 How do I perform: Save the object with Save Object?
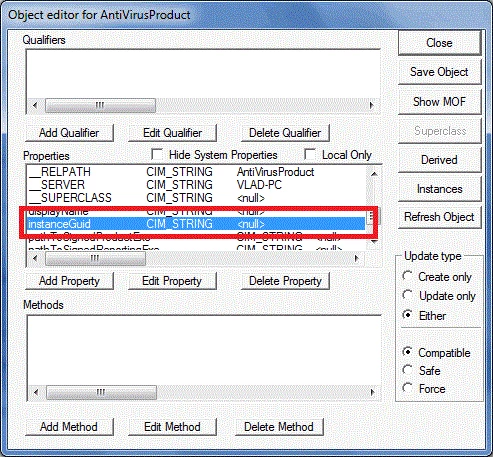(x=439, y=72)
